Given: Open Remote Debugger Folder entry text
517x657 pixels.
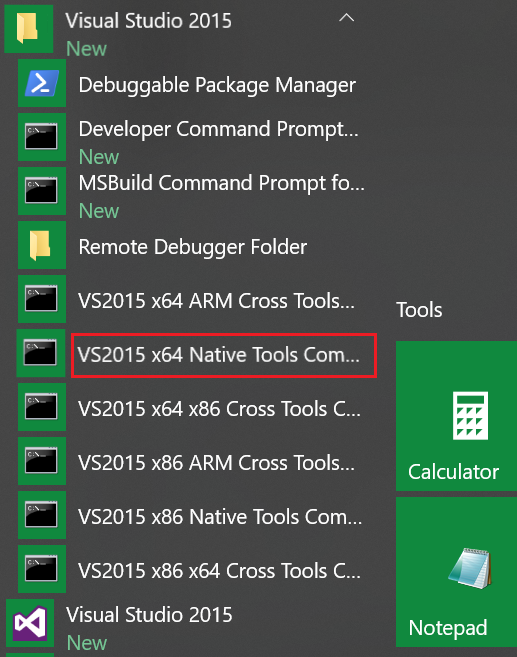Looking at the screenshot, I should (193, 247).
